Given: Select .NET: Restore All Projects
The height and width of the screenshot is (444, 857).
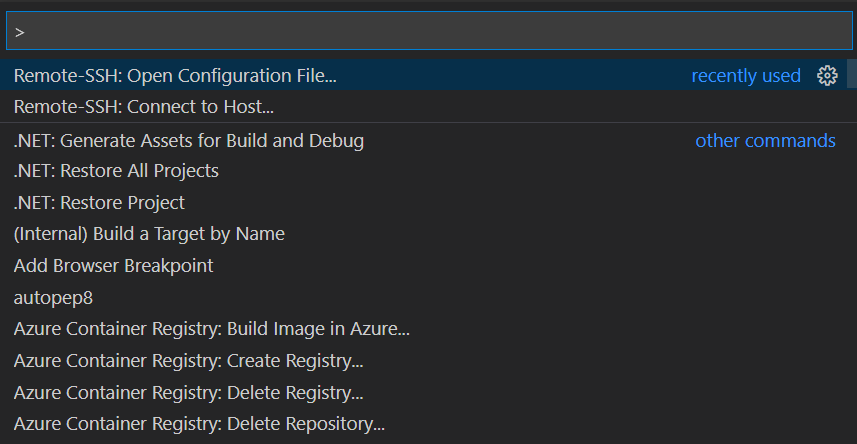Looking at the screenshot, I should pos(424,171).
